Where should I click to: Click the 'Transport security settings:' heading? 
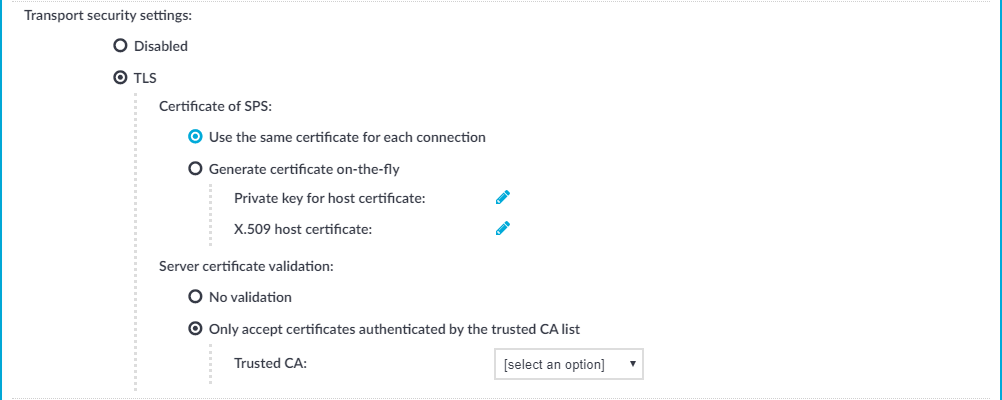point(108,15)
